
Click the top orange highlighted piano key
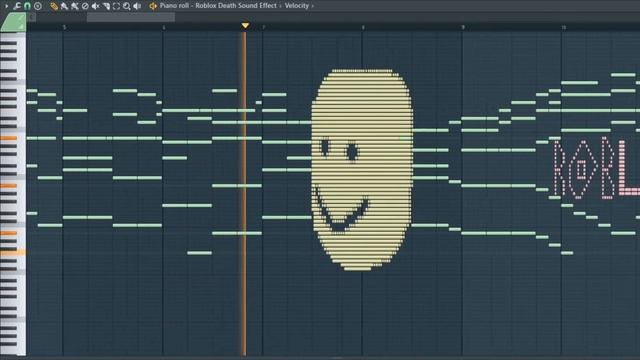pyautogui.click(x=9, y=138)
